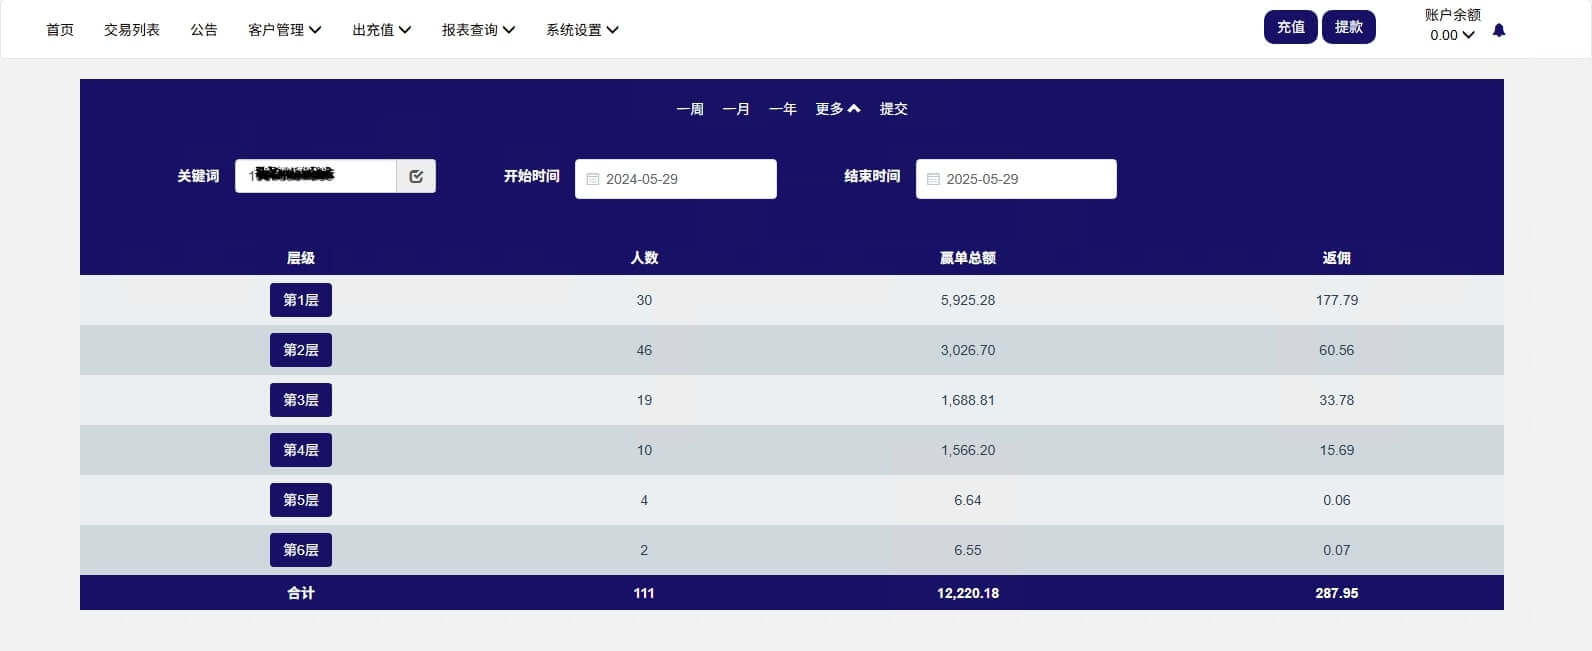Screen dimensions: 1592x651
Task: Click the 赢单总额 column header
Action: (968, 258)
